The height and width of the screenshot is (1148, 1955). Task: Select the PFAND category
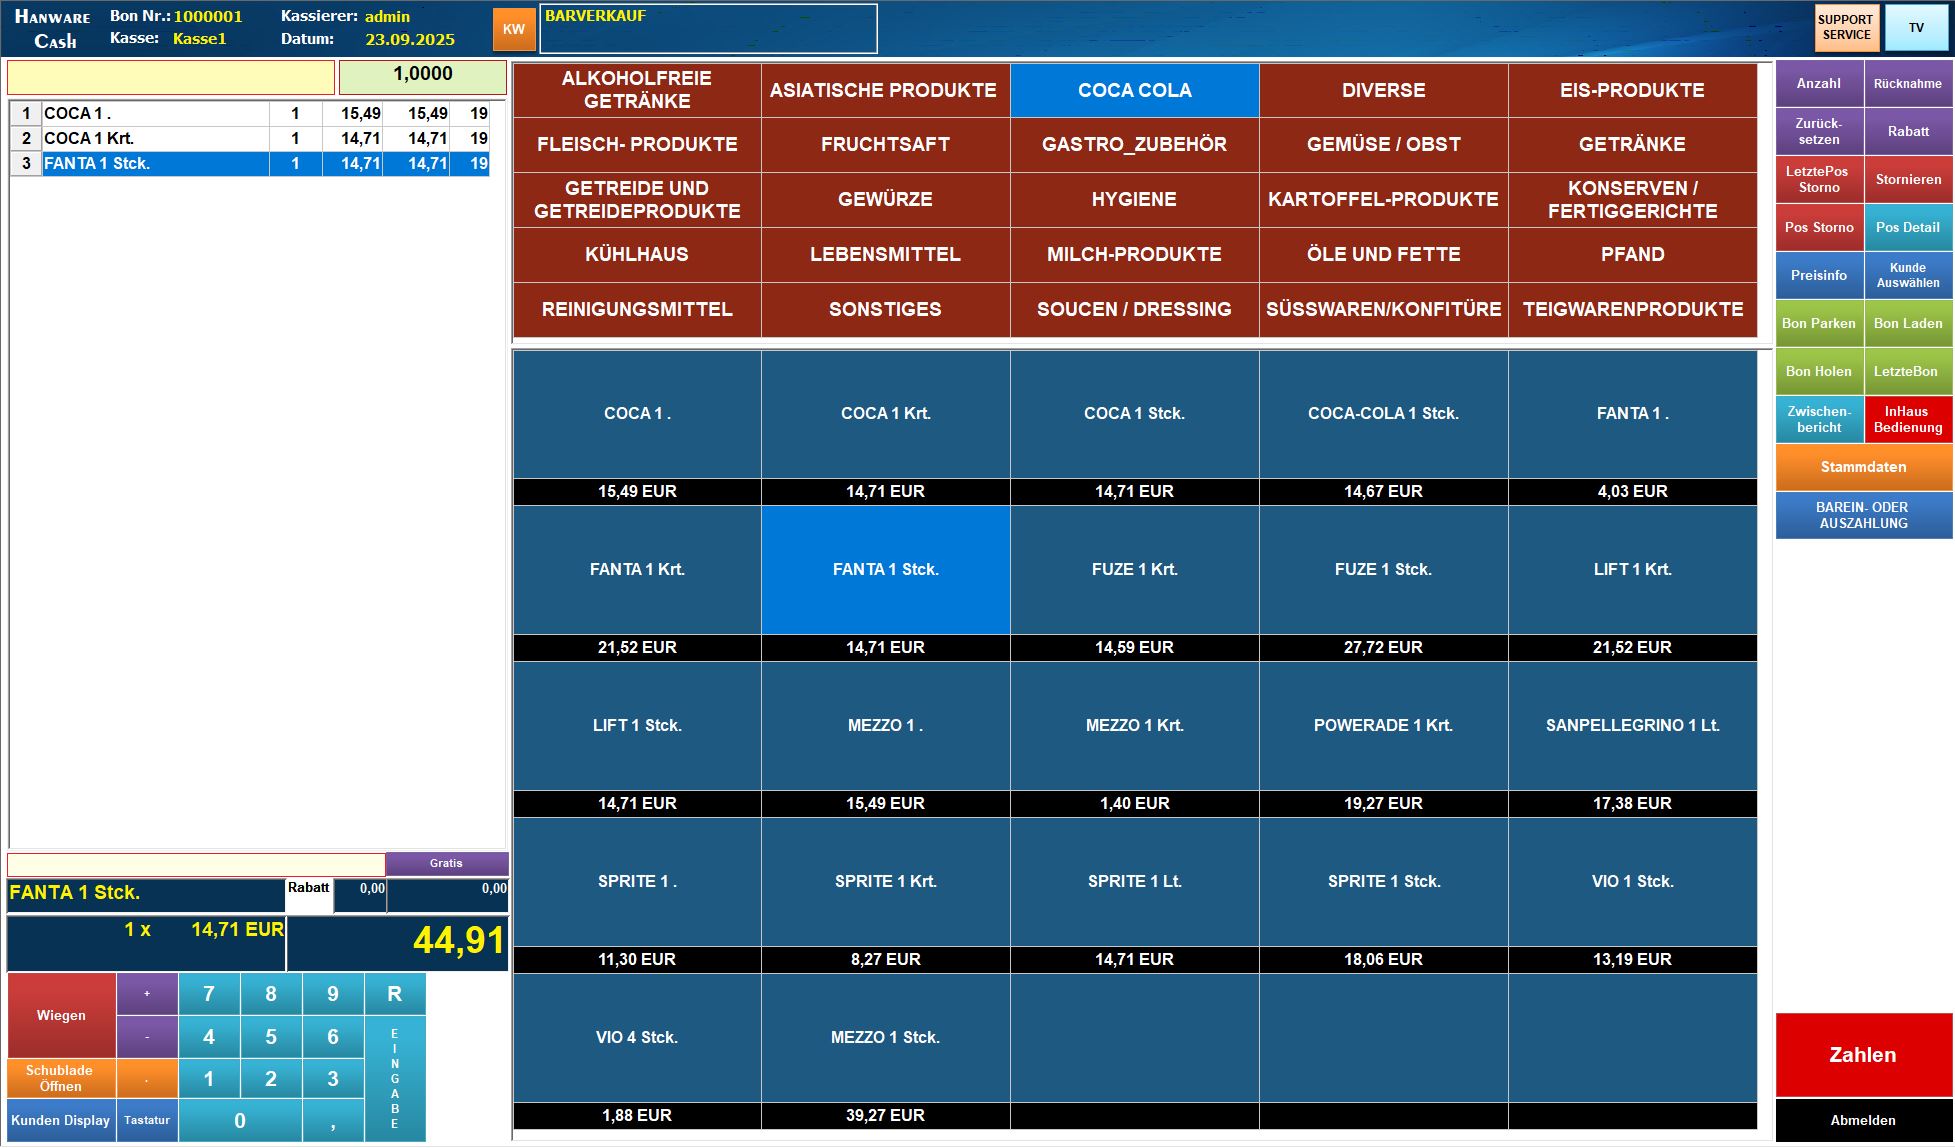1632,254
